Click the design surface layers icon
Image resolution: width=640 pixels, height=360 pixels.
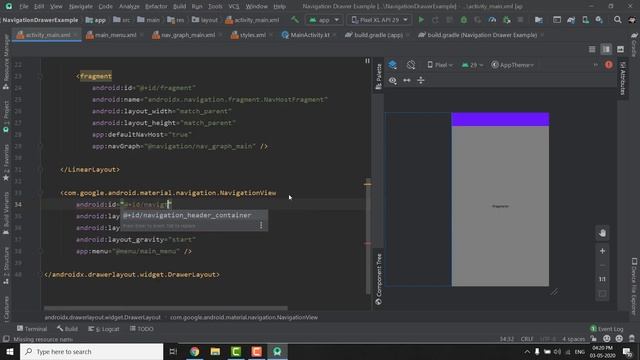392,64
